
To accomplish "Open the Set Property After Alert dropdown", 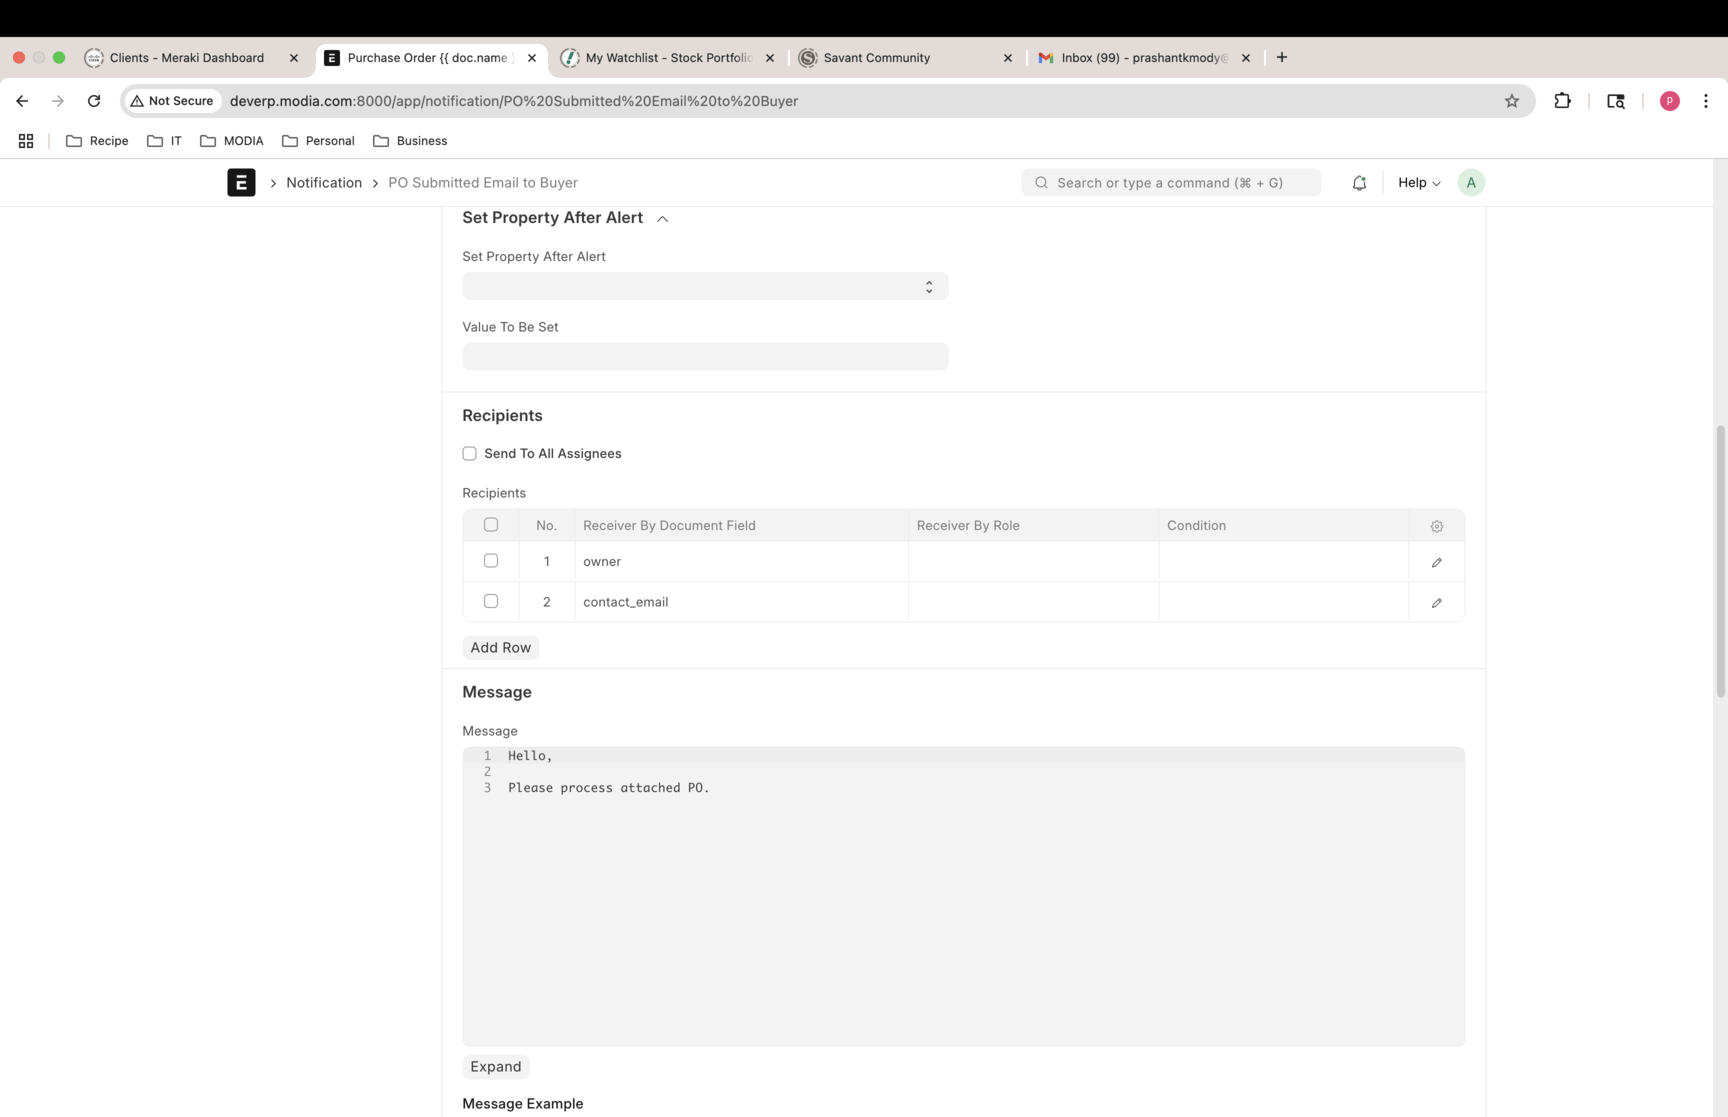I will (x=705, y=286).
